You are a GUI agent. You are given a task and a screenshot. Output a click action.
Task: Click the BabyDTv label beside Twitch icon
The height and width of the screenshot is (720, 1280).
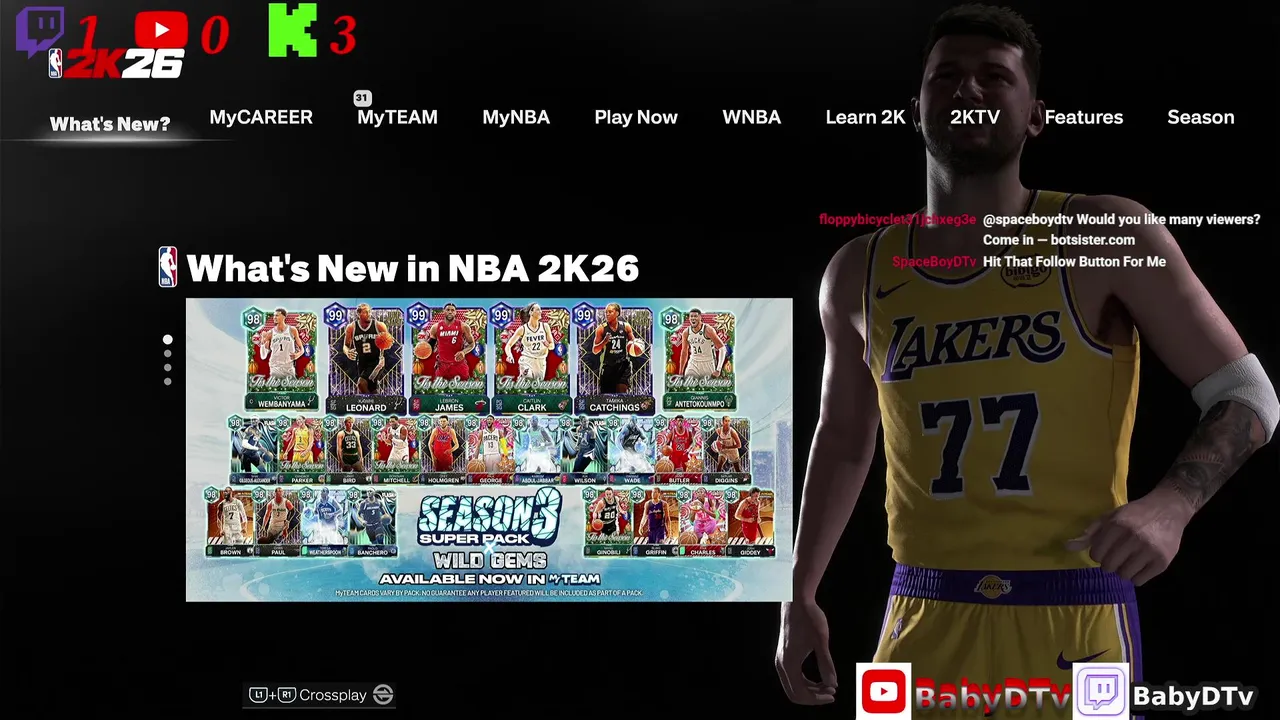(1193, 696)
